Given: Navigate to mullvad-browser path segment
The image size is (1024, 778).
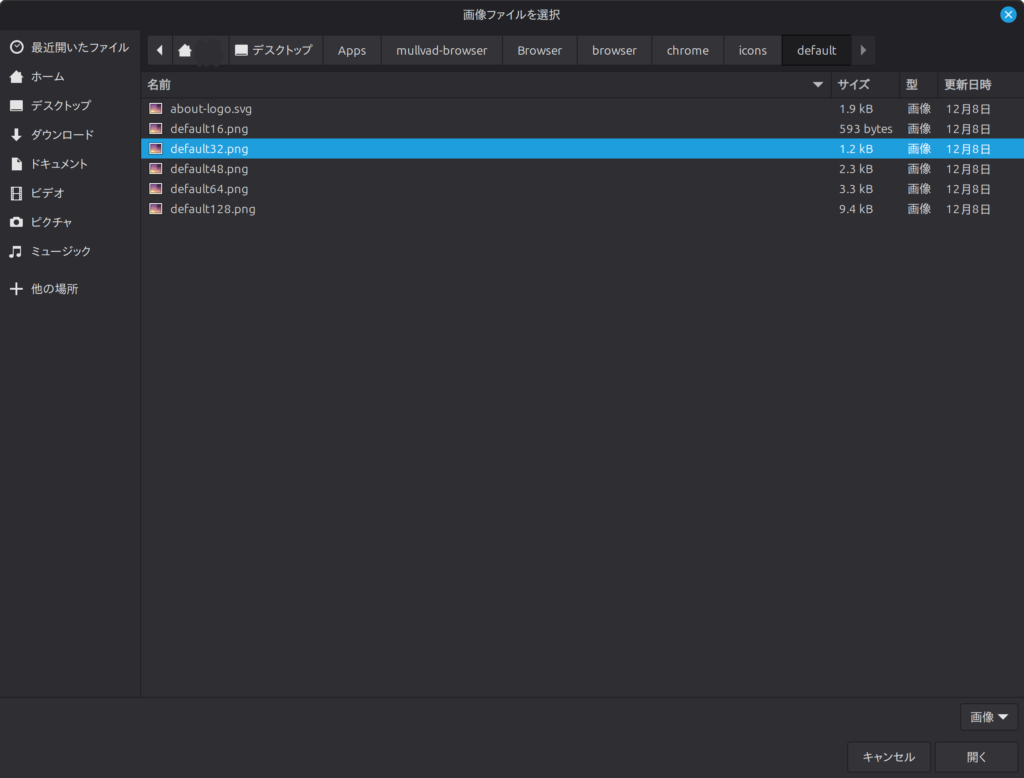Looking at the screenshot, I should tap(441, 50).
